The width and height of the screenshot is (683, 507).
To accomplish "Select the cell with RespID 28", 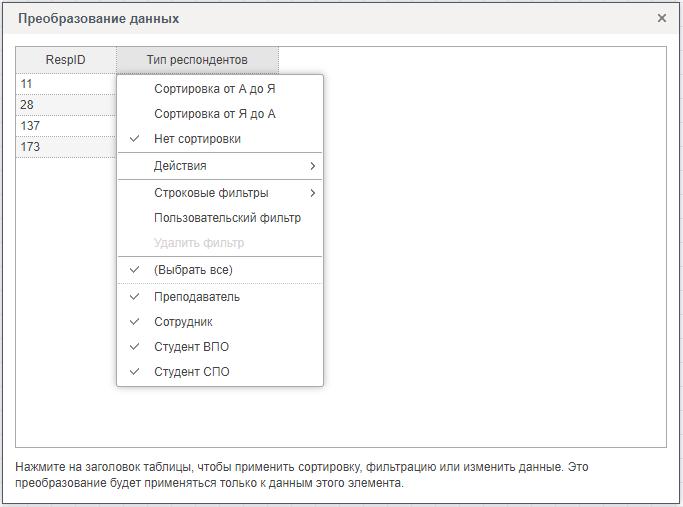I will point(66,105).
